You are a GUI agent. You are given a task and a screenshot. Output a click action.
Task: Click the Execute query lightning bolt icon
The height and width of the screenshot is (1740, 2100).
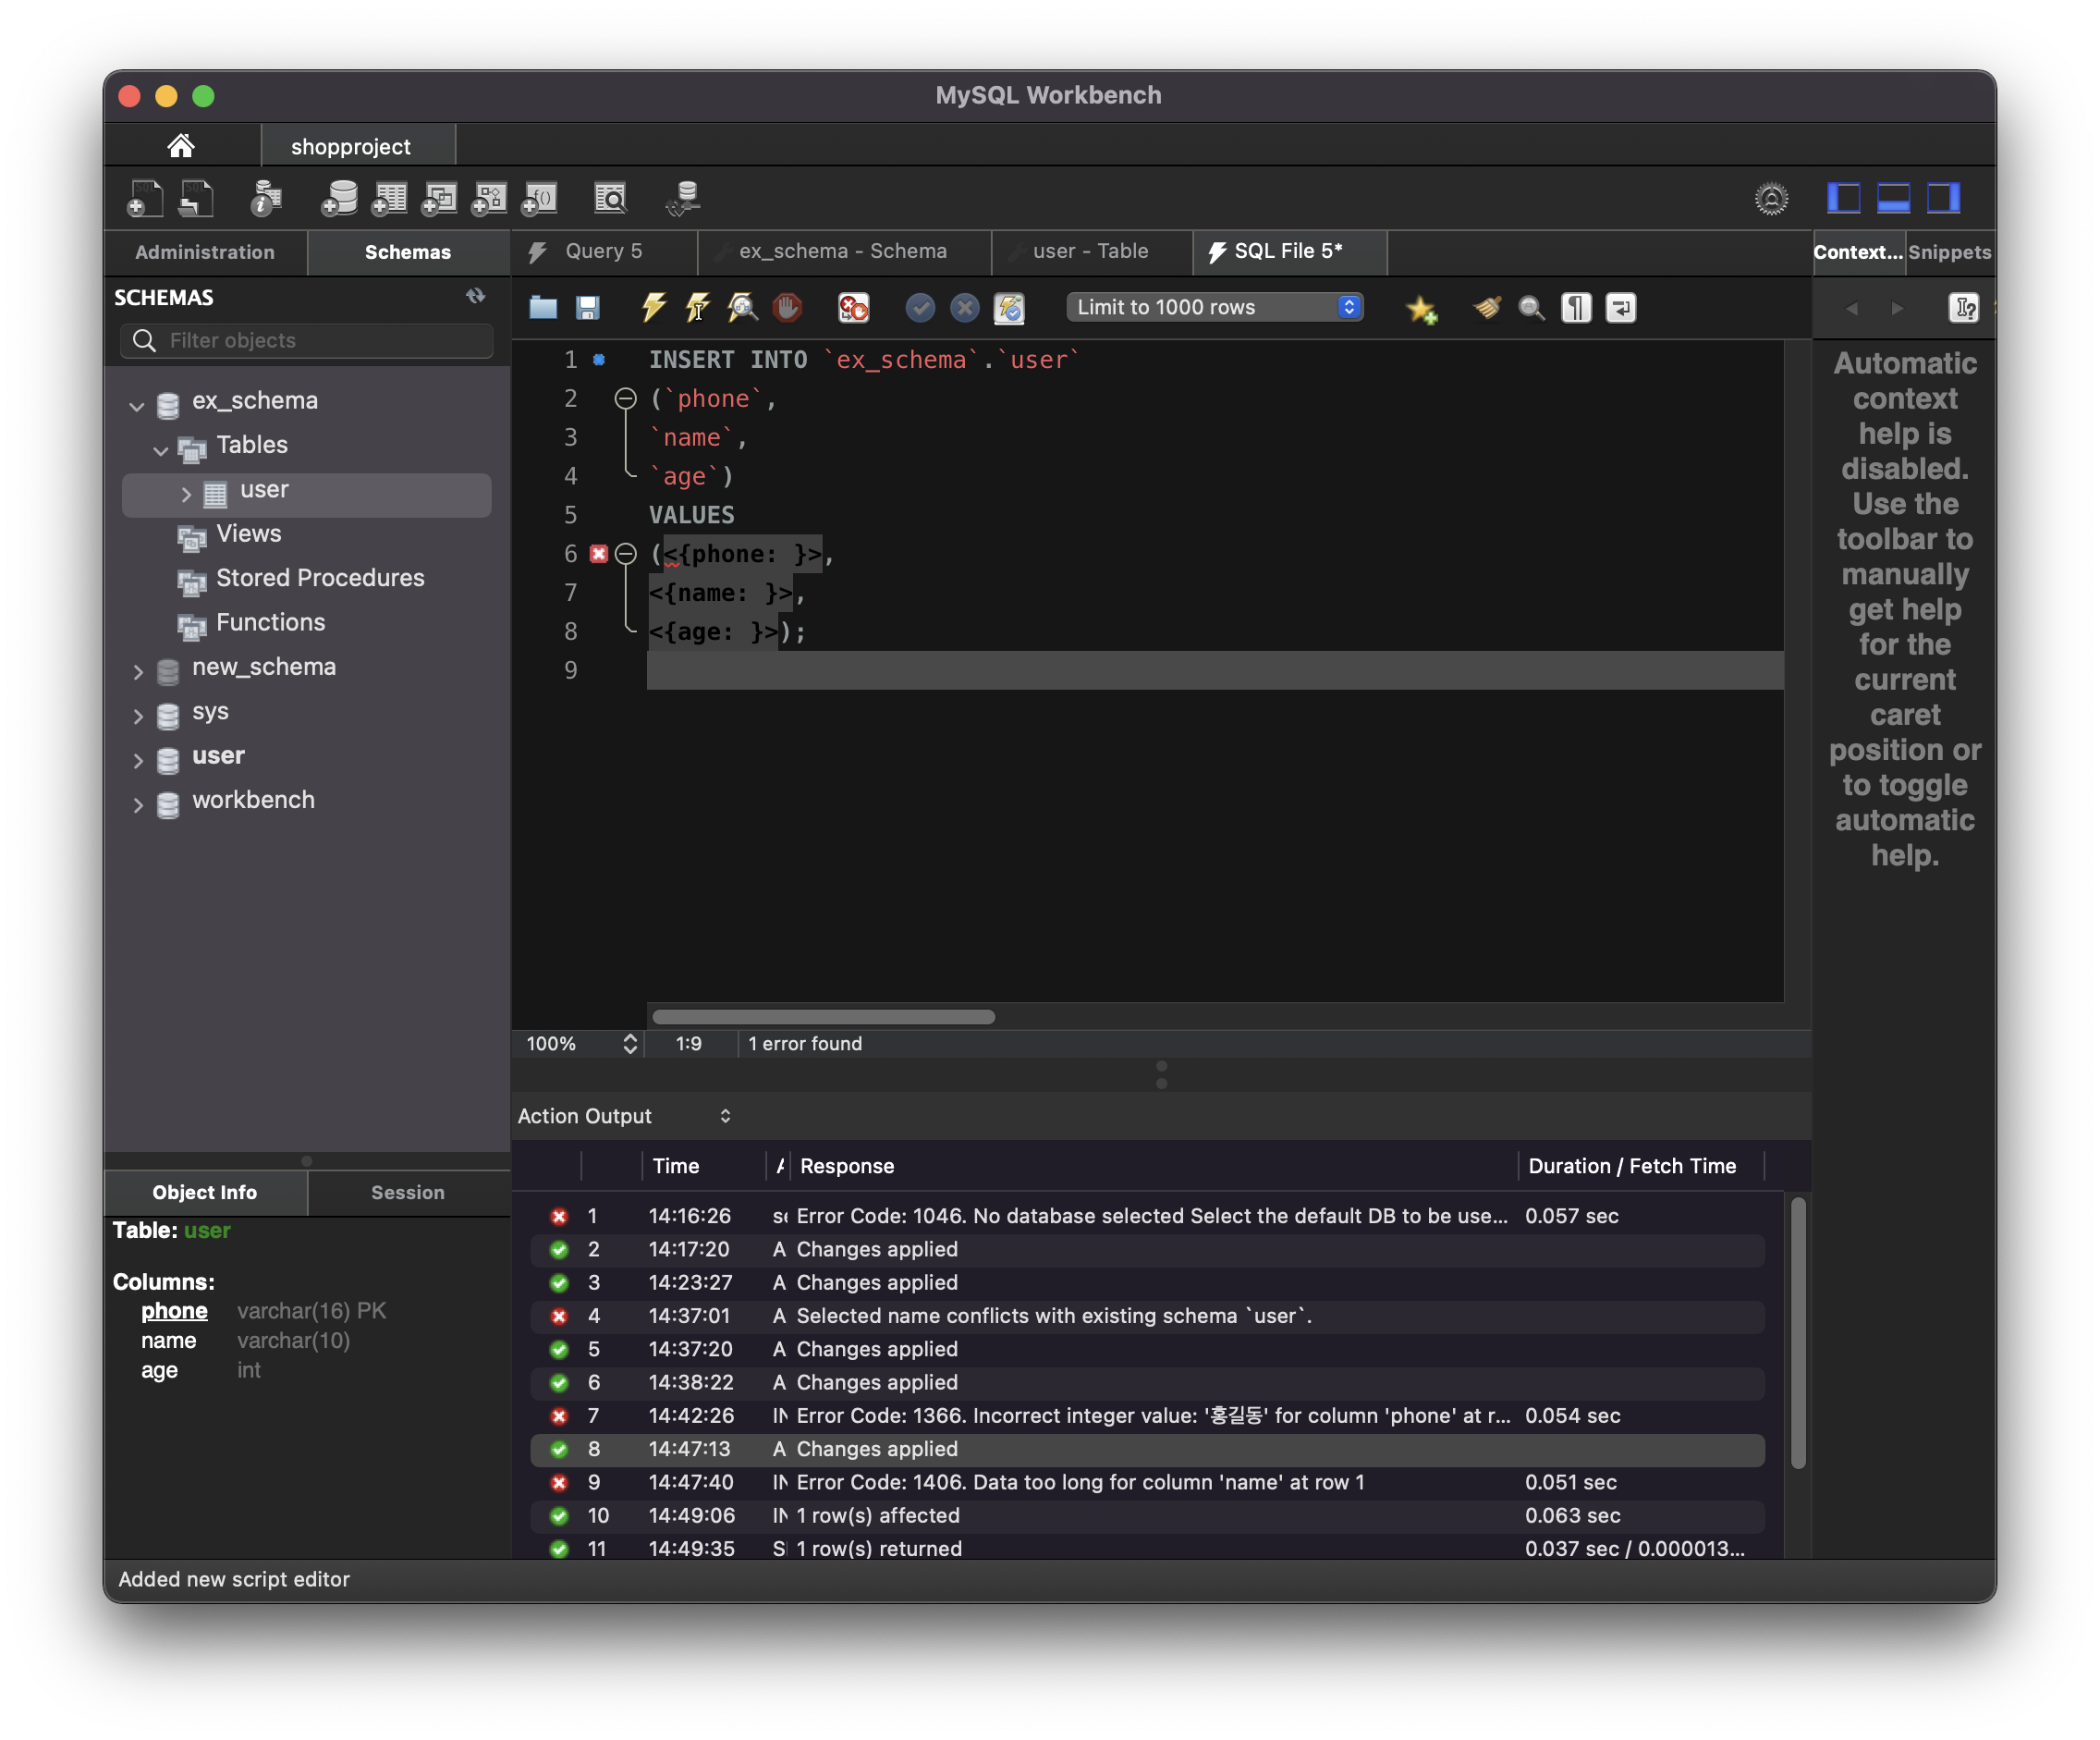pyautogui.click(x=653, y=307)
